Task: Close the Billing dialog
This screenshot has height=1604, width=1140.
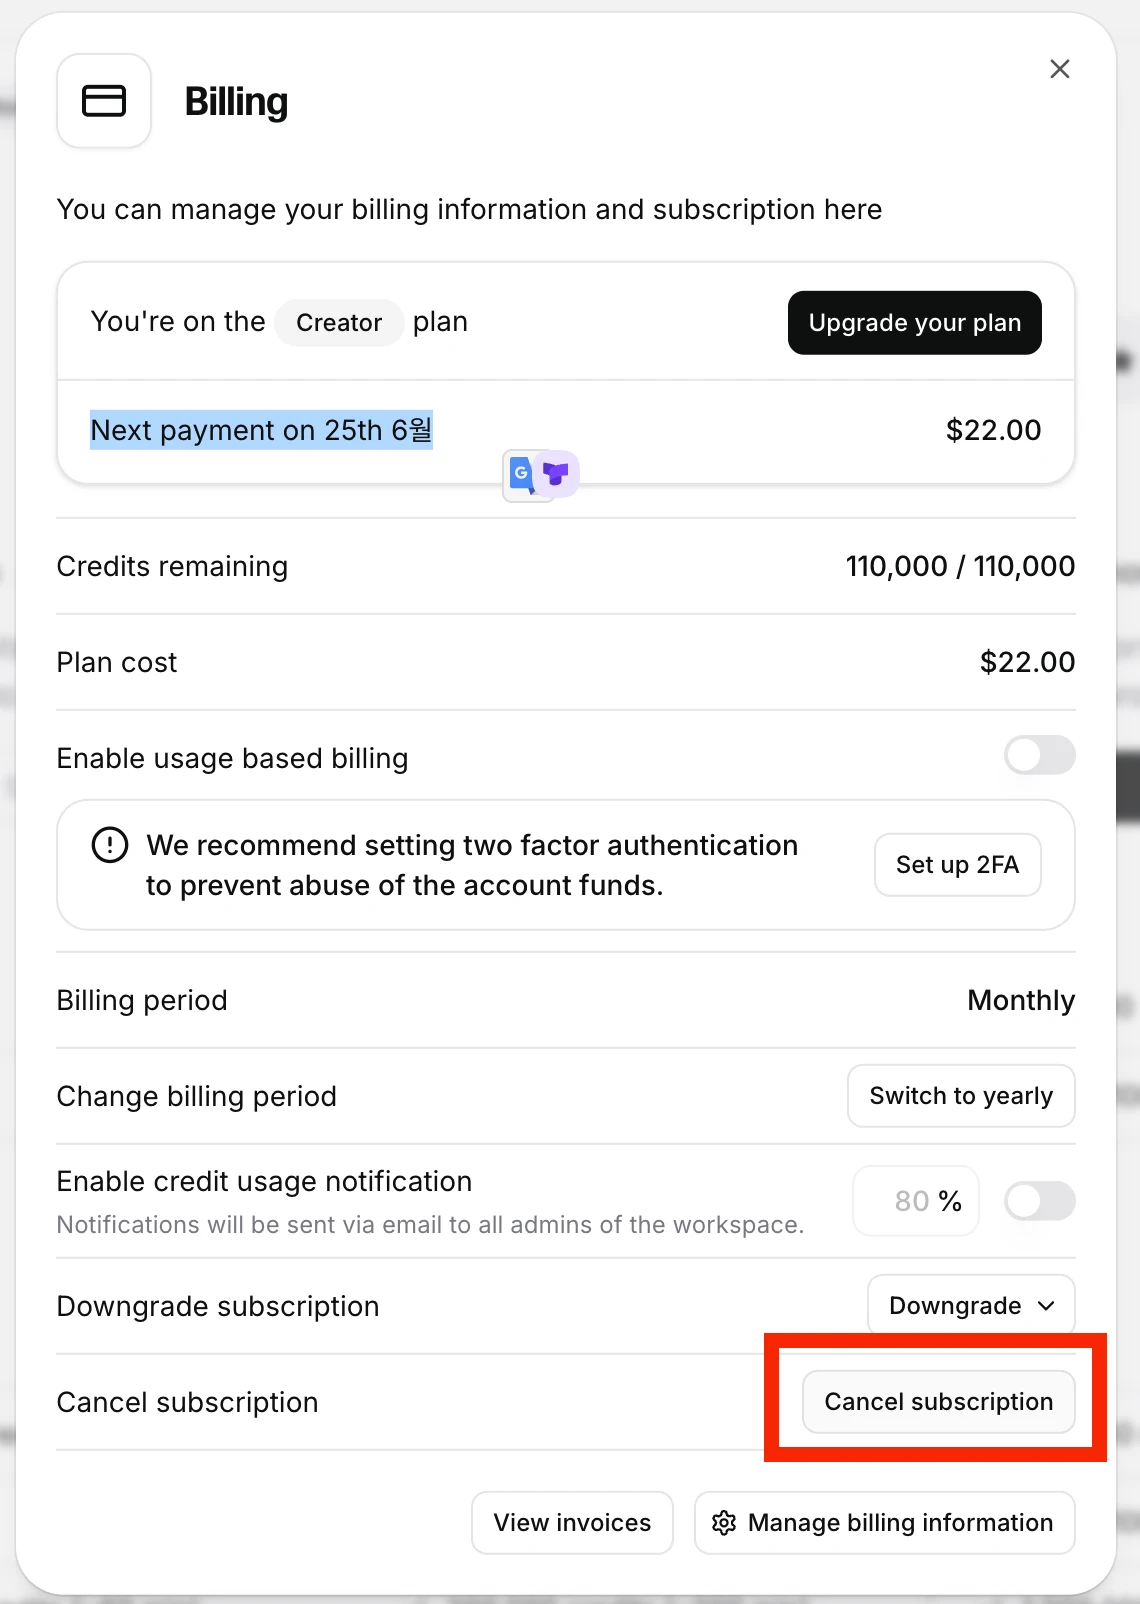Action: (1060, 69)
